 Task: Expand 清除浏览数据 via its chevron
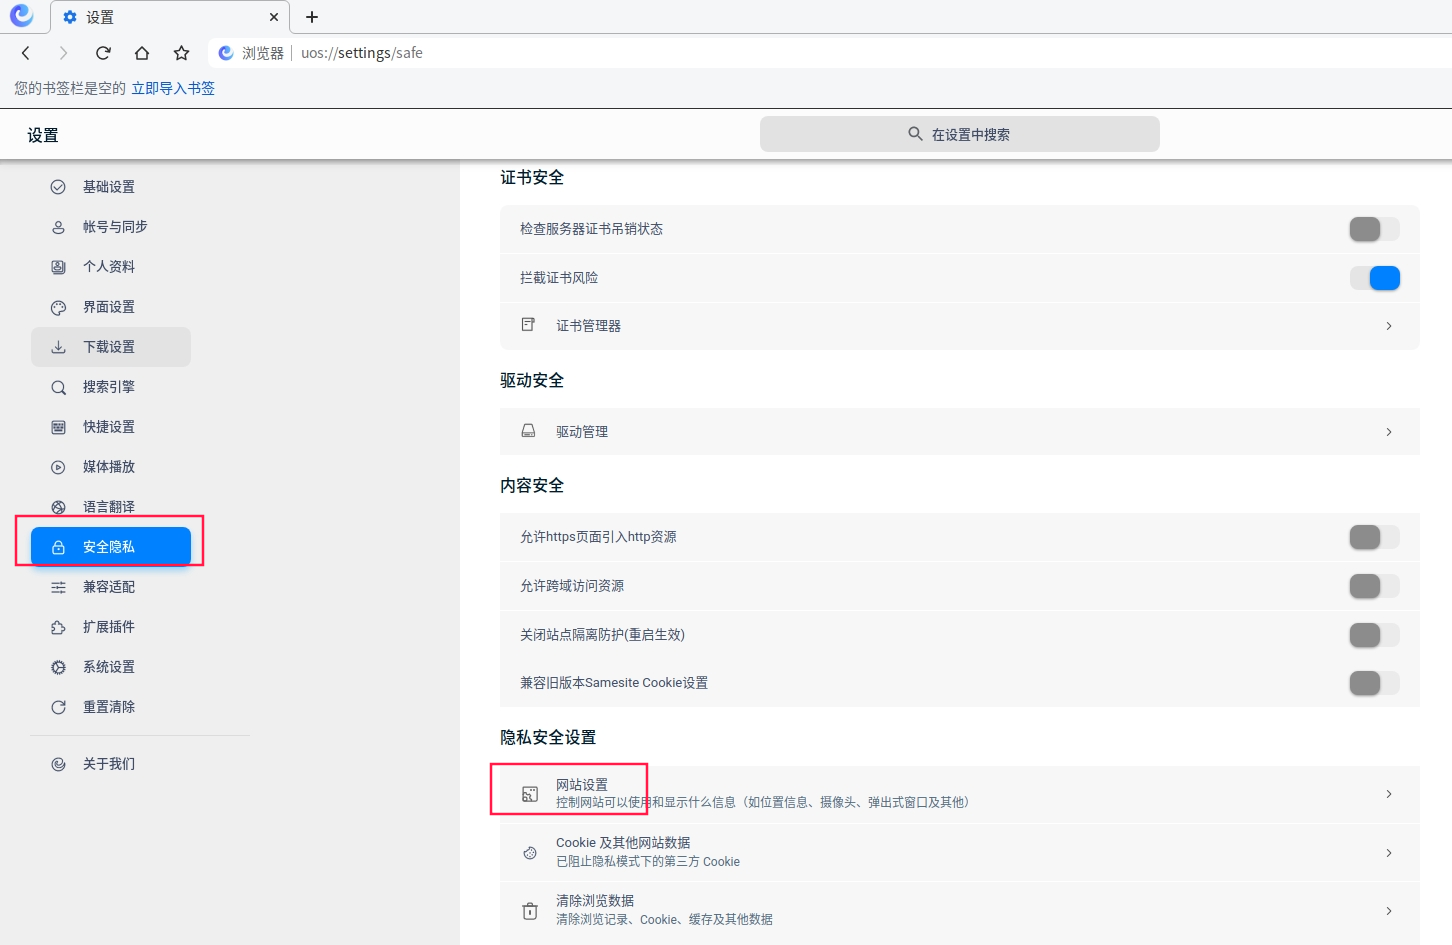tap(1389, 911)
